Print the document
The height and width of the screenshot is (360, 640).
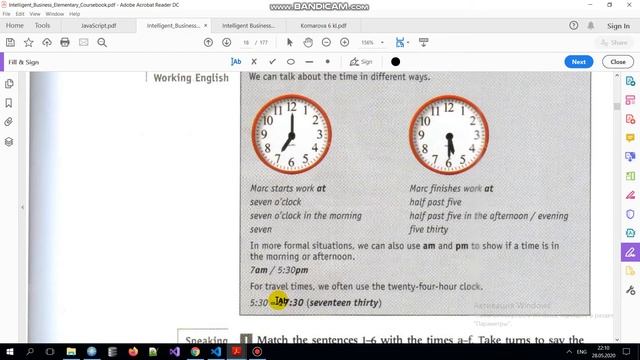65,42
